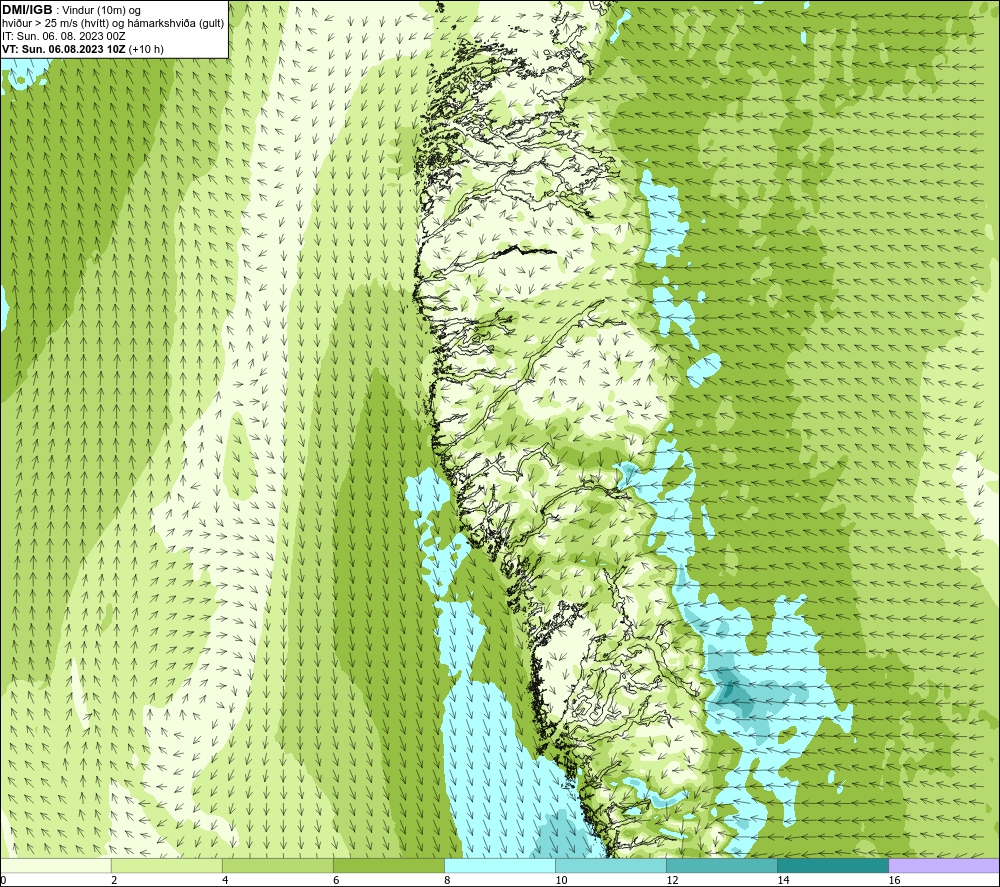
Task: Click the 6–8 m/s dark green swatch
Action: tap(388, 866)
